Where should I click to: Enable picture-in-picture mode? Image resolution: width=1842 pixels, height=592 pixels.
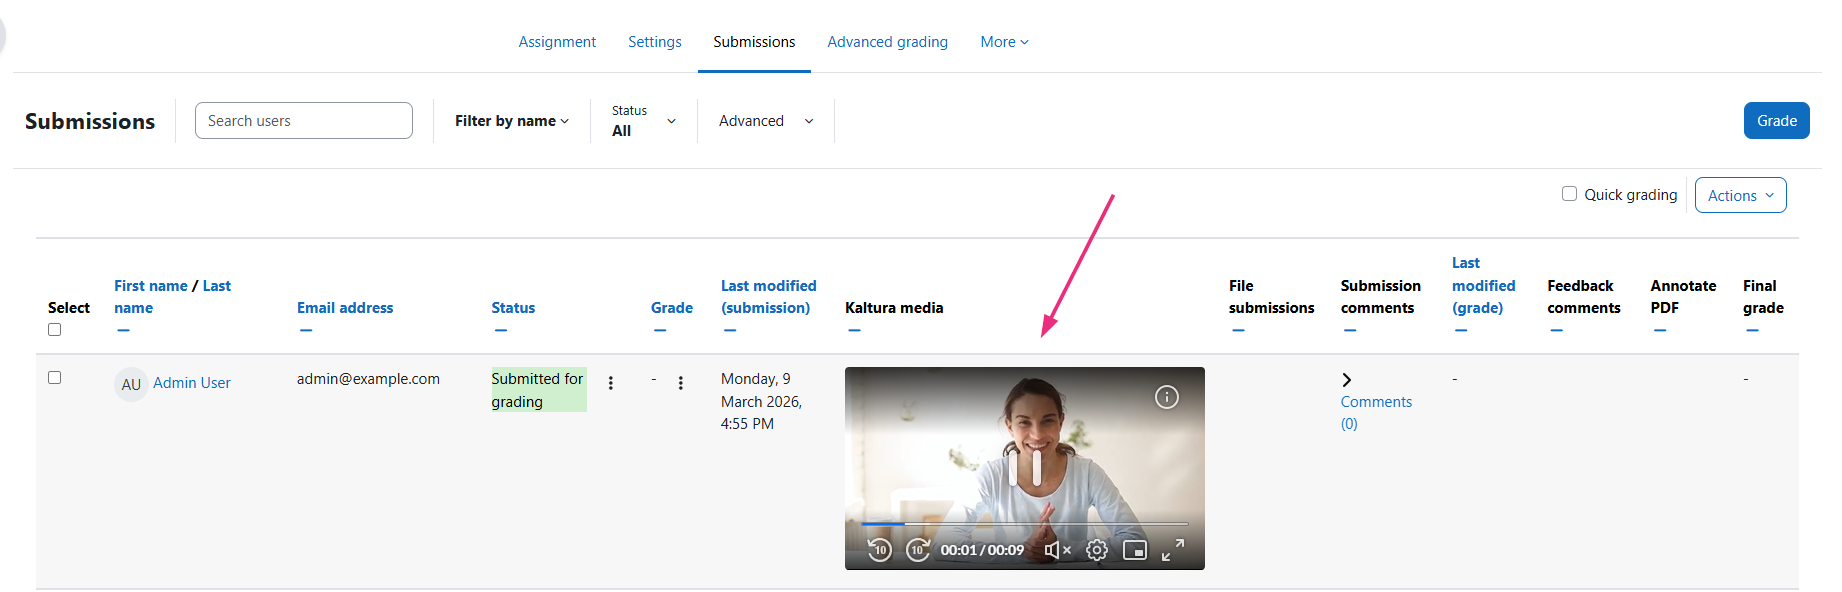1135,550
